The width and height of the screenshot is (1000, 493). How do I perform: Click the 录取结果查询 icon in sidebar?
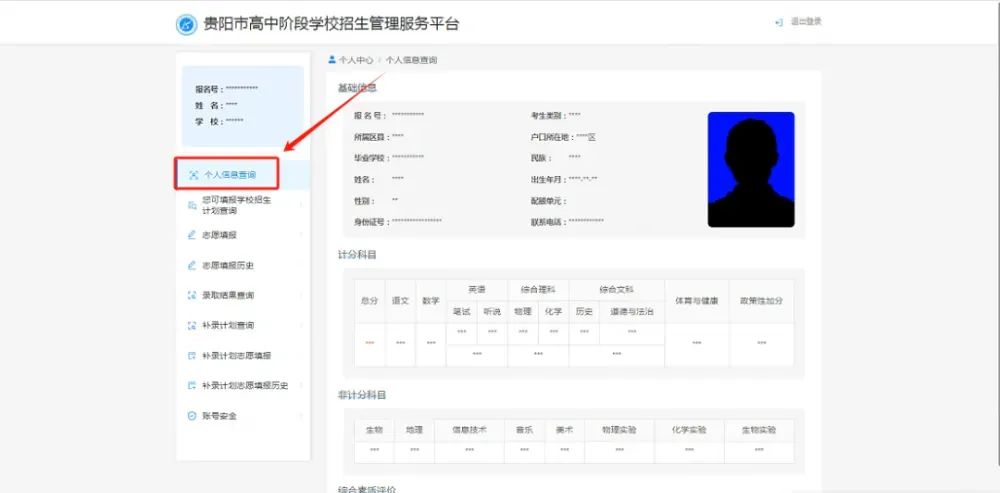[192, 295]
